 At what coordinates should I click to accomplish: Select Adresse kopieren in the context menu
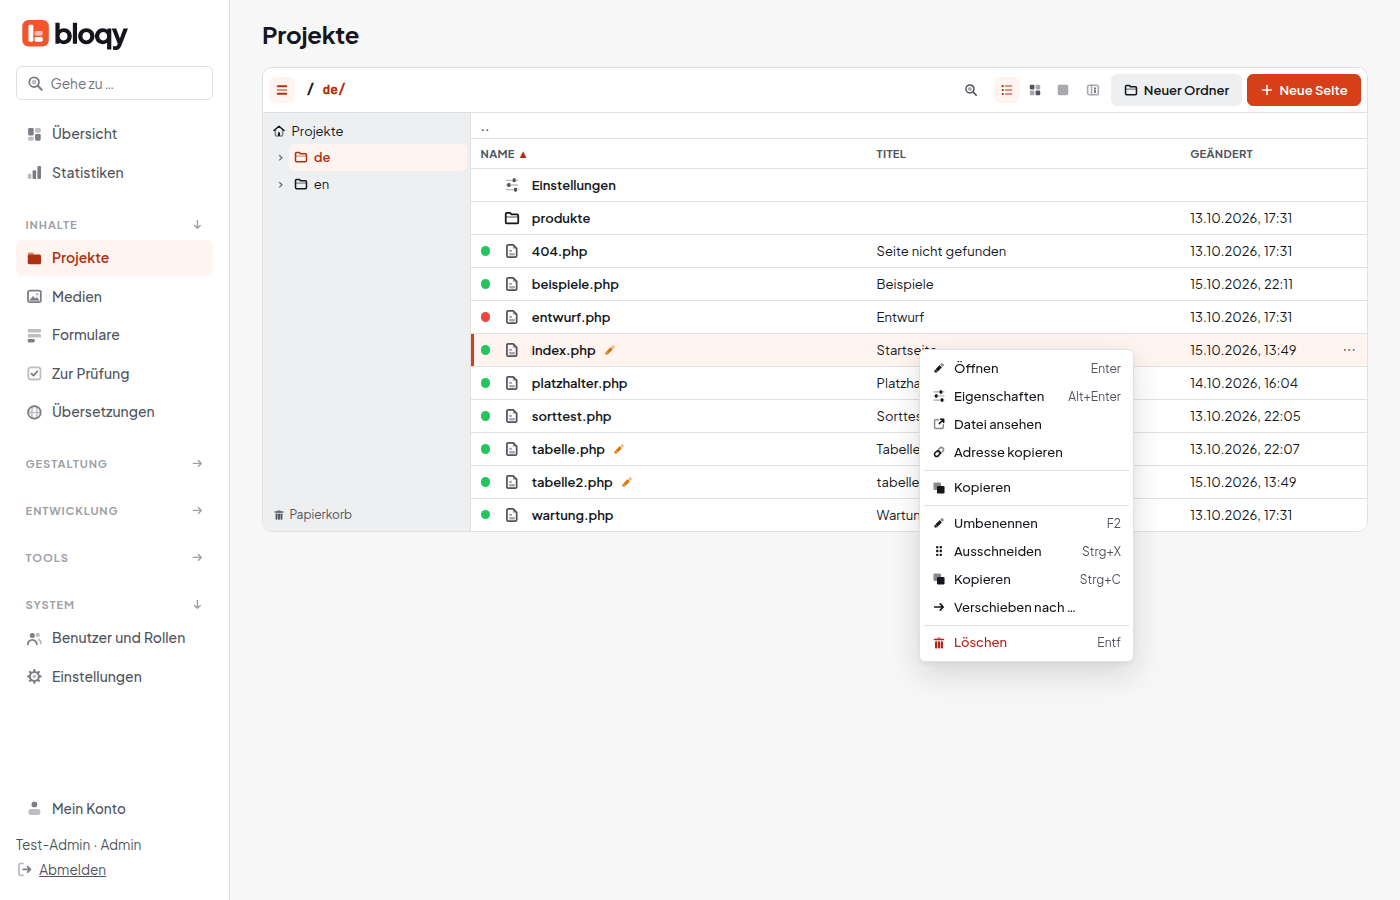pos(1026,453)
